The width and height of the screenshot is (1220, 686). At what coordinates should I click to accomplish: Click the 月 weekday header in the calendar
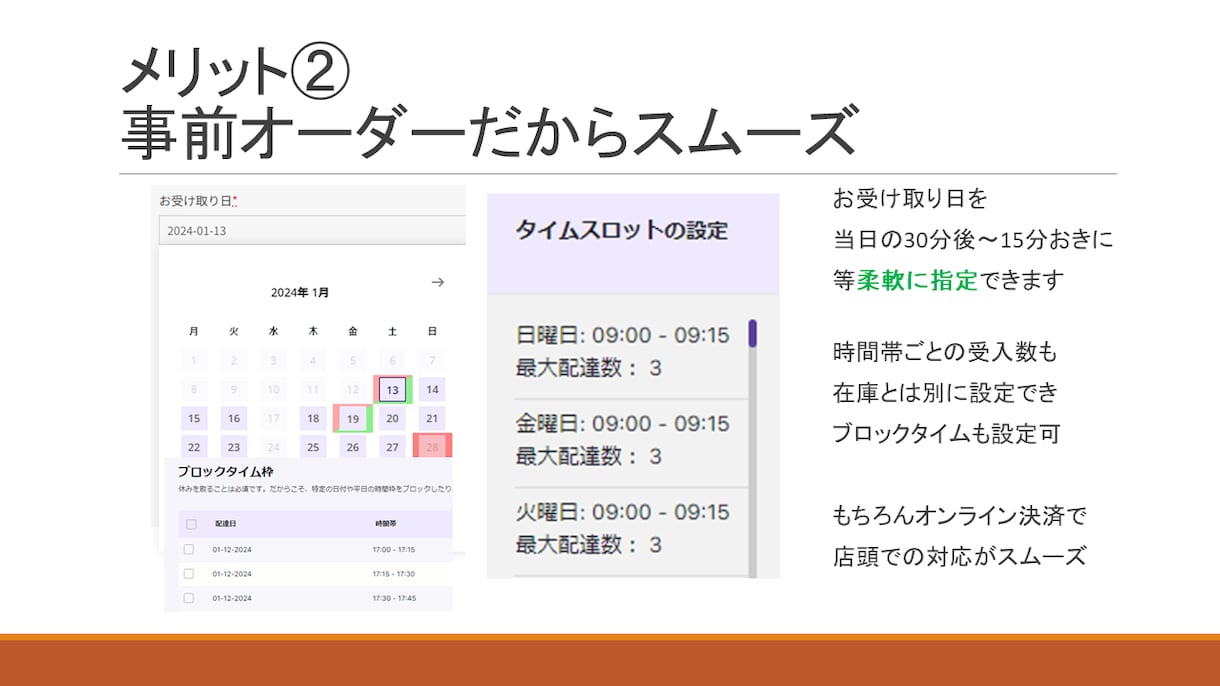pyautogui.click(x=193, y=331)
